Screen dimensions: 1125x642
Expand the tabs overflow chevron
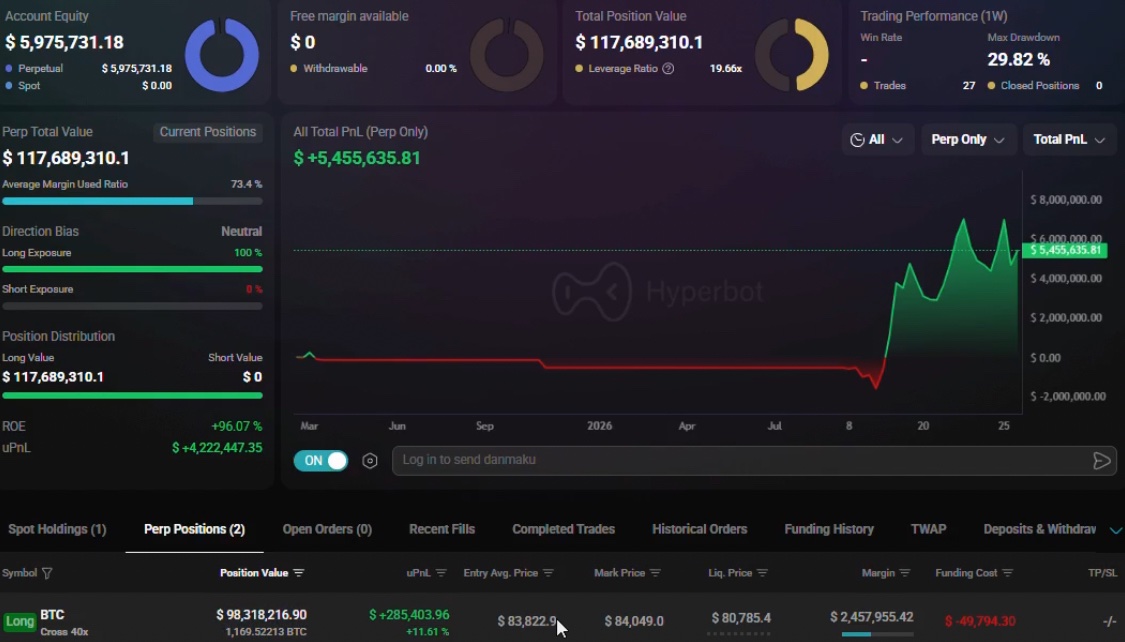coord(1116,530)
